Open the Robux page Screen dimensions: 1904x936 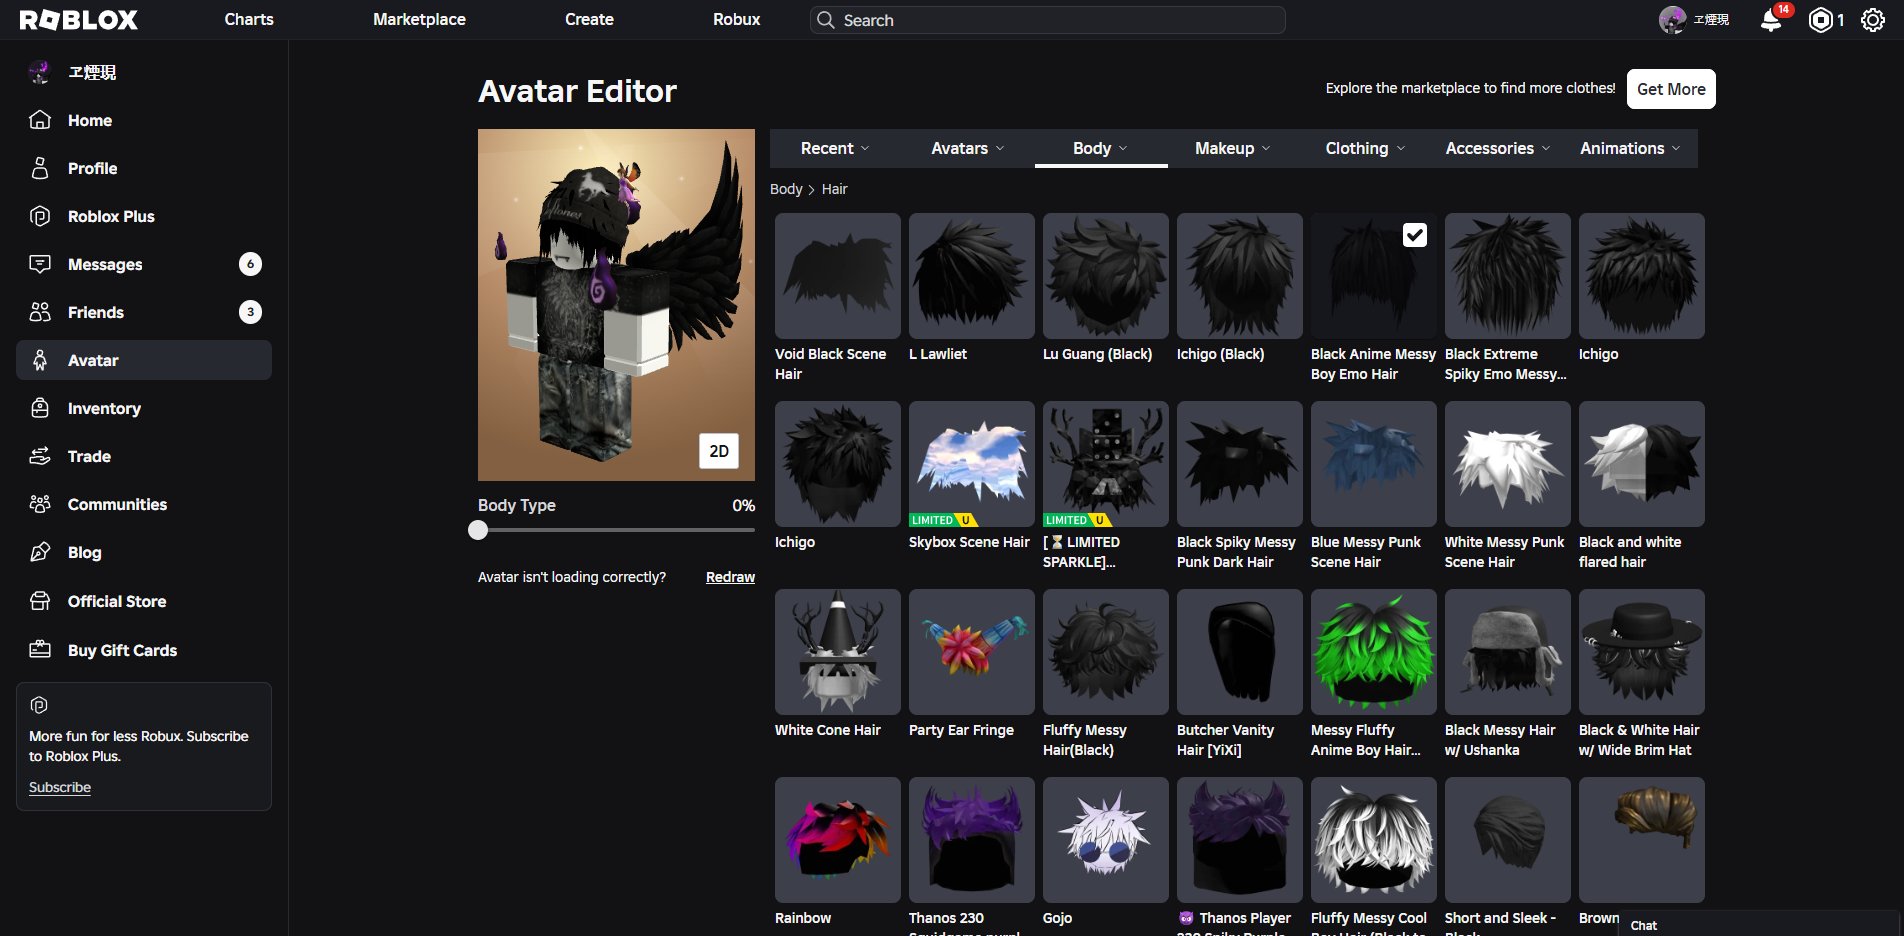(737, 20)
